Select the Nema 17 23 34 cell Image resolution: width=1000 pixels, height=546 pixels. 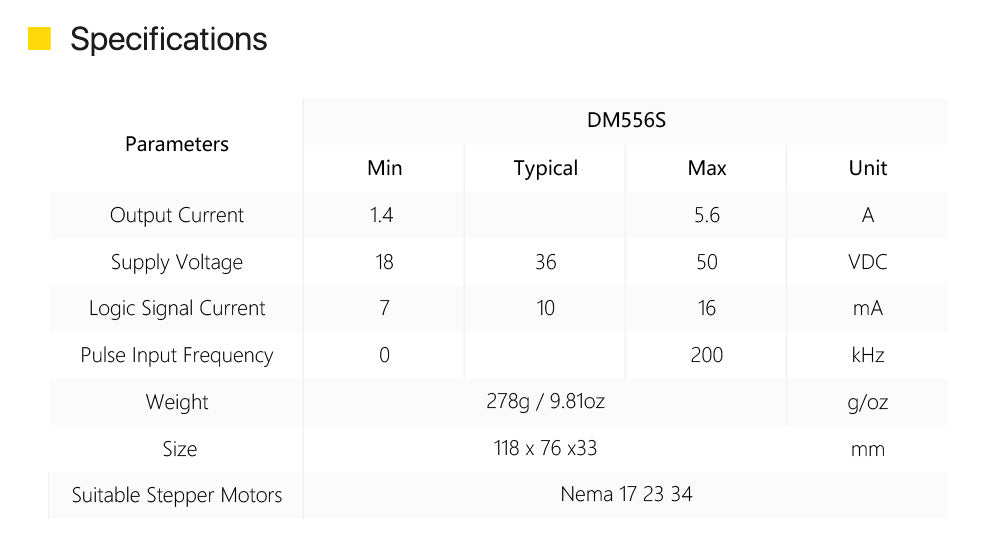coord(626,494)
